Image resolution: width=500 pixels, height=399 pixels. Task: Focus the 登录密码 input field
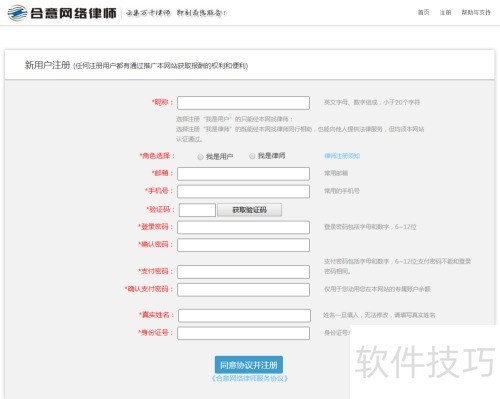pyautogui.click(x=243, y=227)
